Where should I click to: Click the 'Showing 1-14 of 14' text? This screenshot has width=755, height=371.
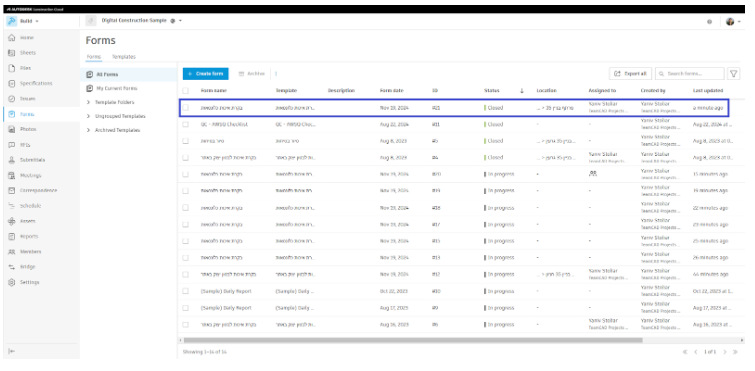205,352
